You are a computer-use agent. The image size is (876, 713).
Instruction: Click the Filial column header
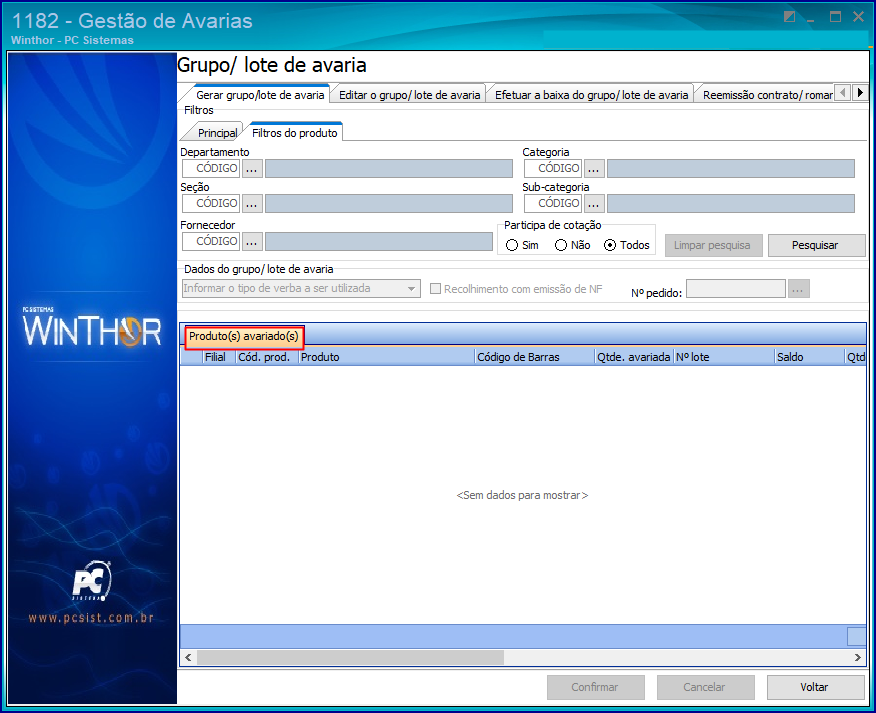click(218, 357)
